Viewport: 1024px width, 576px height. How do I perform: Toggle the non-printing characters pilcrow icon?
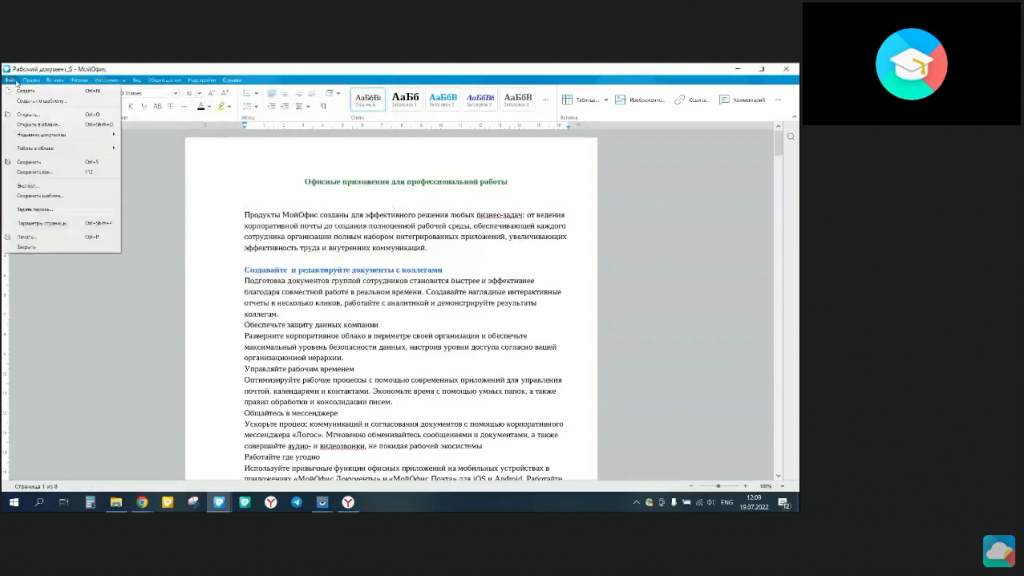[323, 106]
